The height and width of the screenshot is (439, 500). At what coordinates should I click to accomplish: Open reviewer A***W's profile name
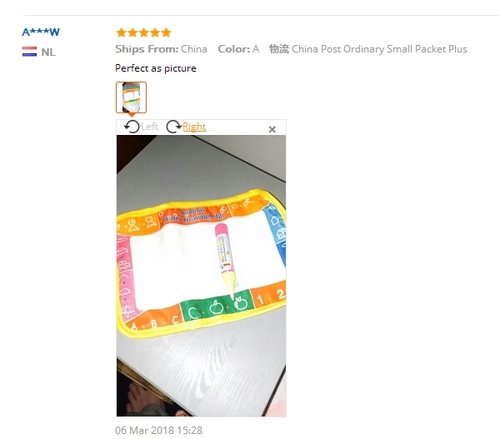[x=41, y=32]
